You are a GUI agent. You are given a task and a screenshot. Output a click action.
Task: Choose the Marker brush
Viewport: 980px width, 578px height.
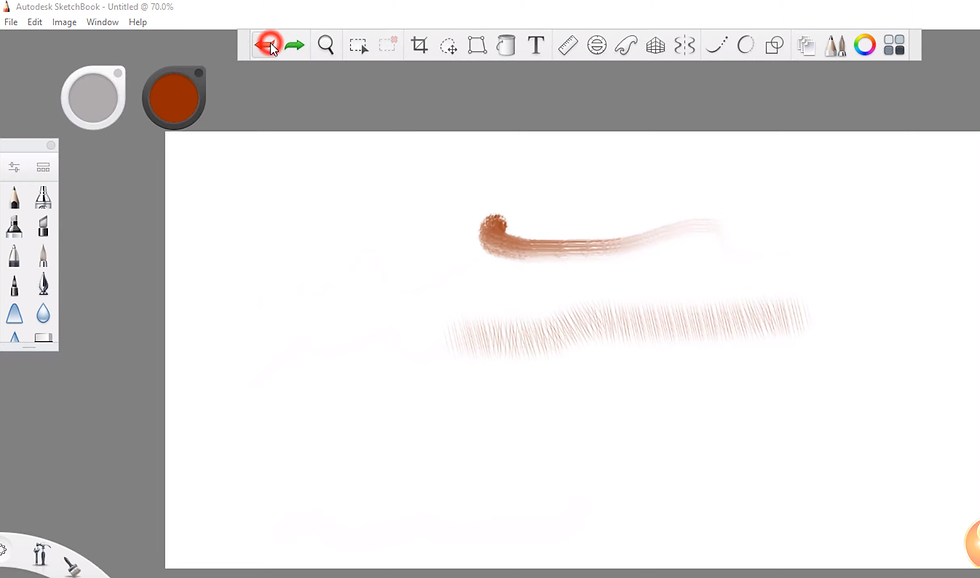pyautogui.click(x=14, y=226)
